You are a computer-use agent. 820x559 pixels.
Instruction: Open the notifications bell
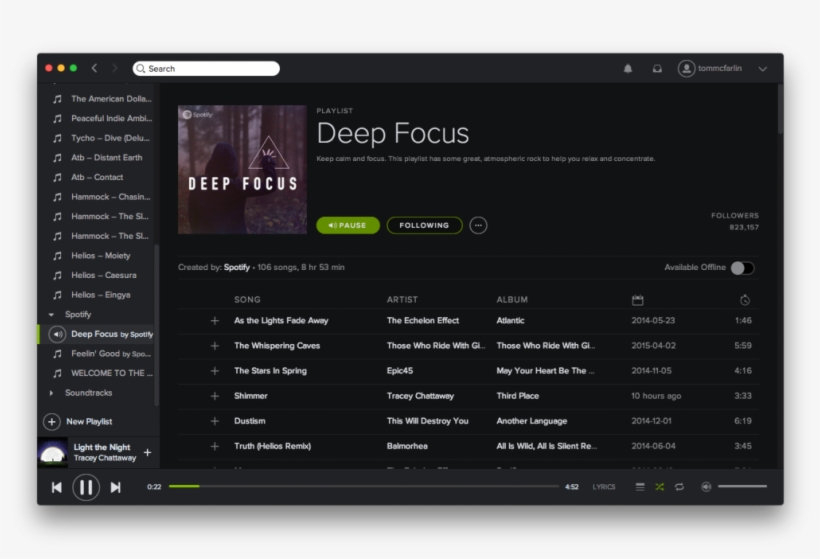click(628, 69)
